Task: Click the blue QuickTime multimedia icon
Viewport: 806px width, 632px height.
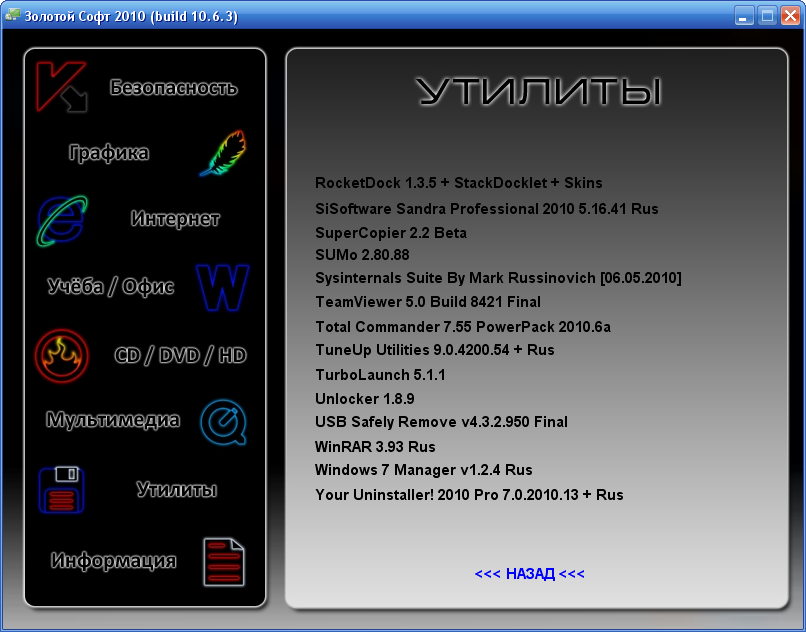Action: pos(224,422)
